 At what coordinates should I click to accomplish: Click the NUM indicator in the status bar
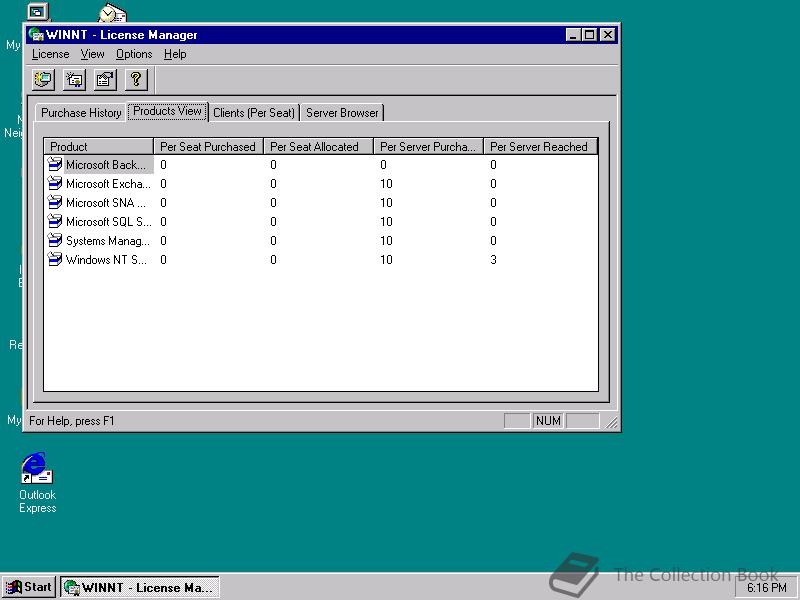click(548, 421)
